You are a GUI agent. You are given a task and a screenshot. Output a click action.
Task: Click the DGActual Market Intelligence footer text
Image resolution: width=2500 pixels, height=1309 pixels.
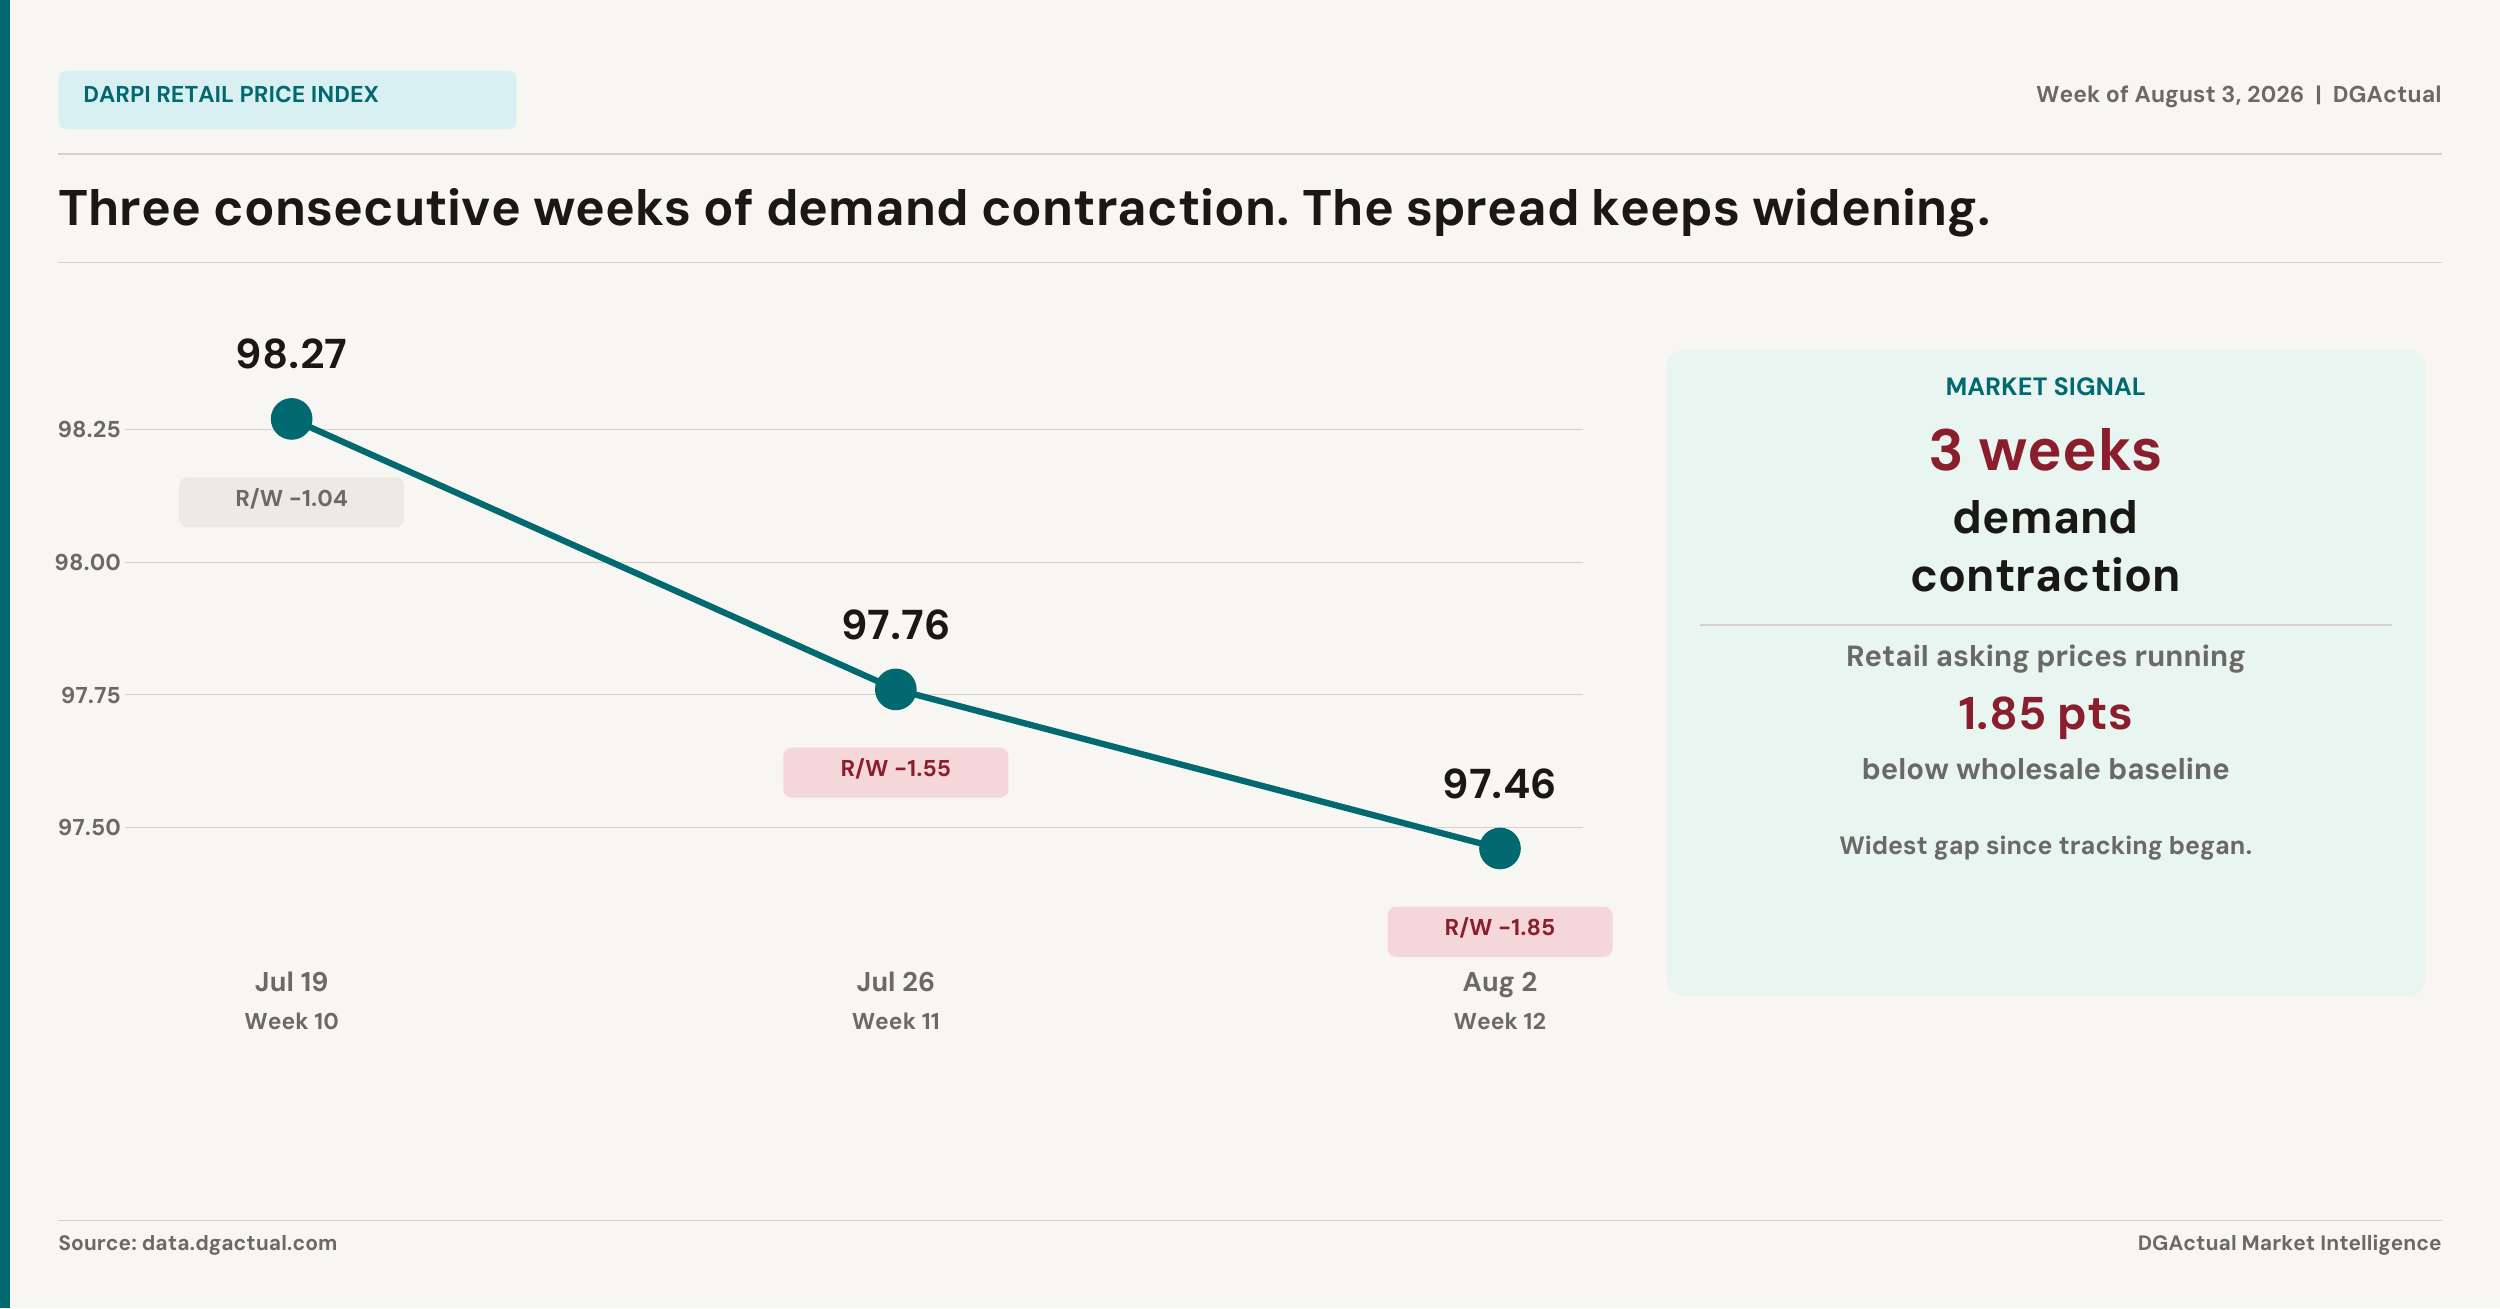tap(2289, 1243)
